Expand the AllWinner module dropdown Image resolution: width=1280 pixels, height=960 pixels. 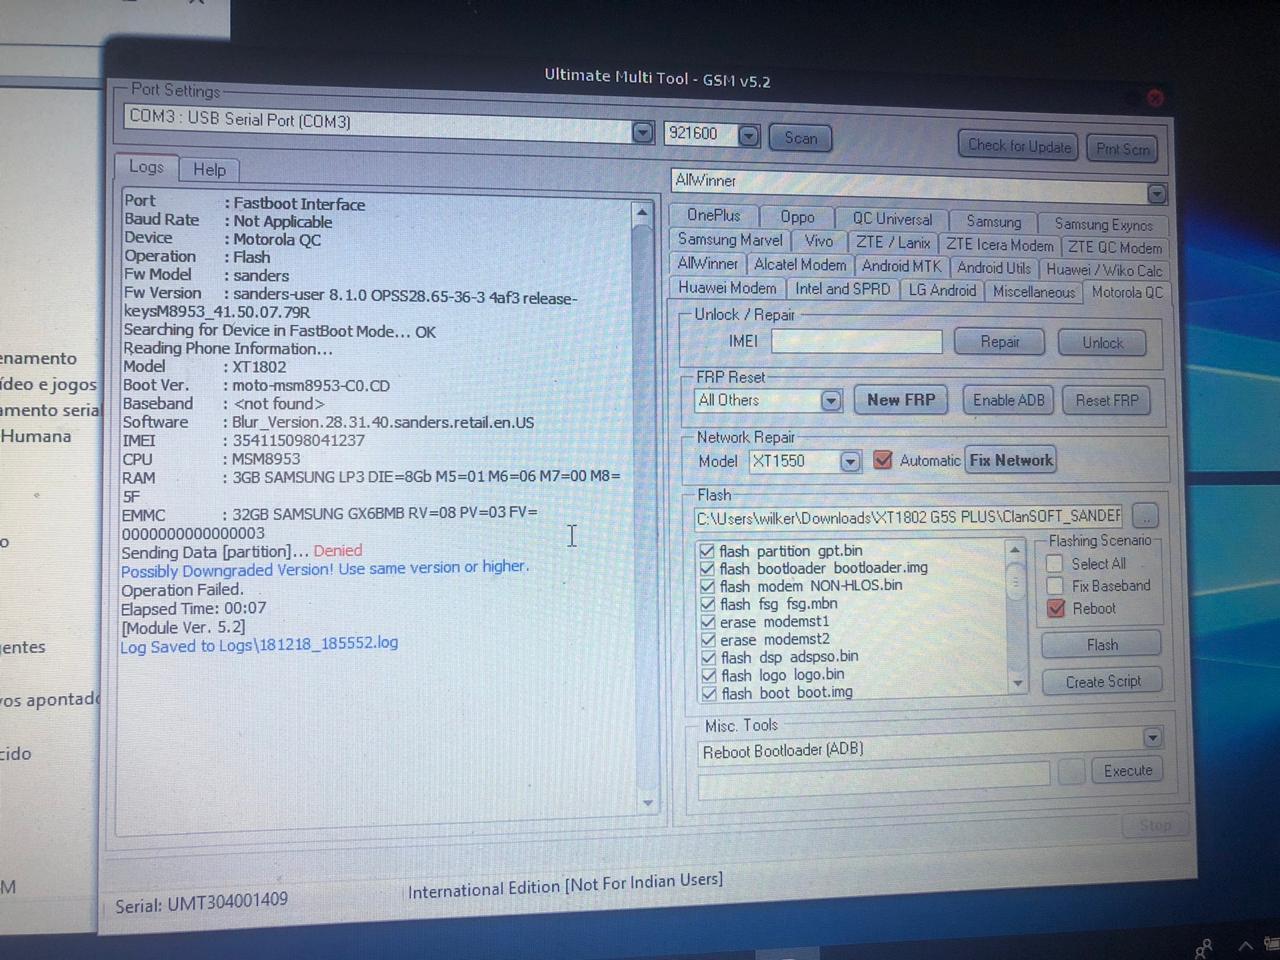(x=1157, y=193)
